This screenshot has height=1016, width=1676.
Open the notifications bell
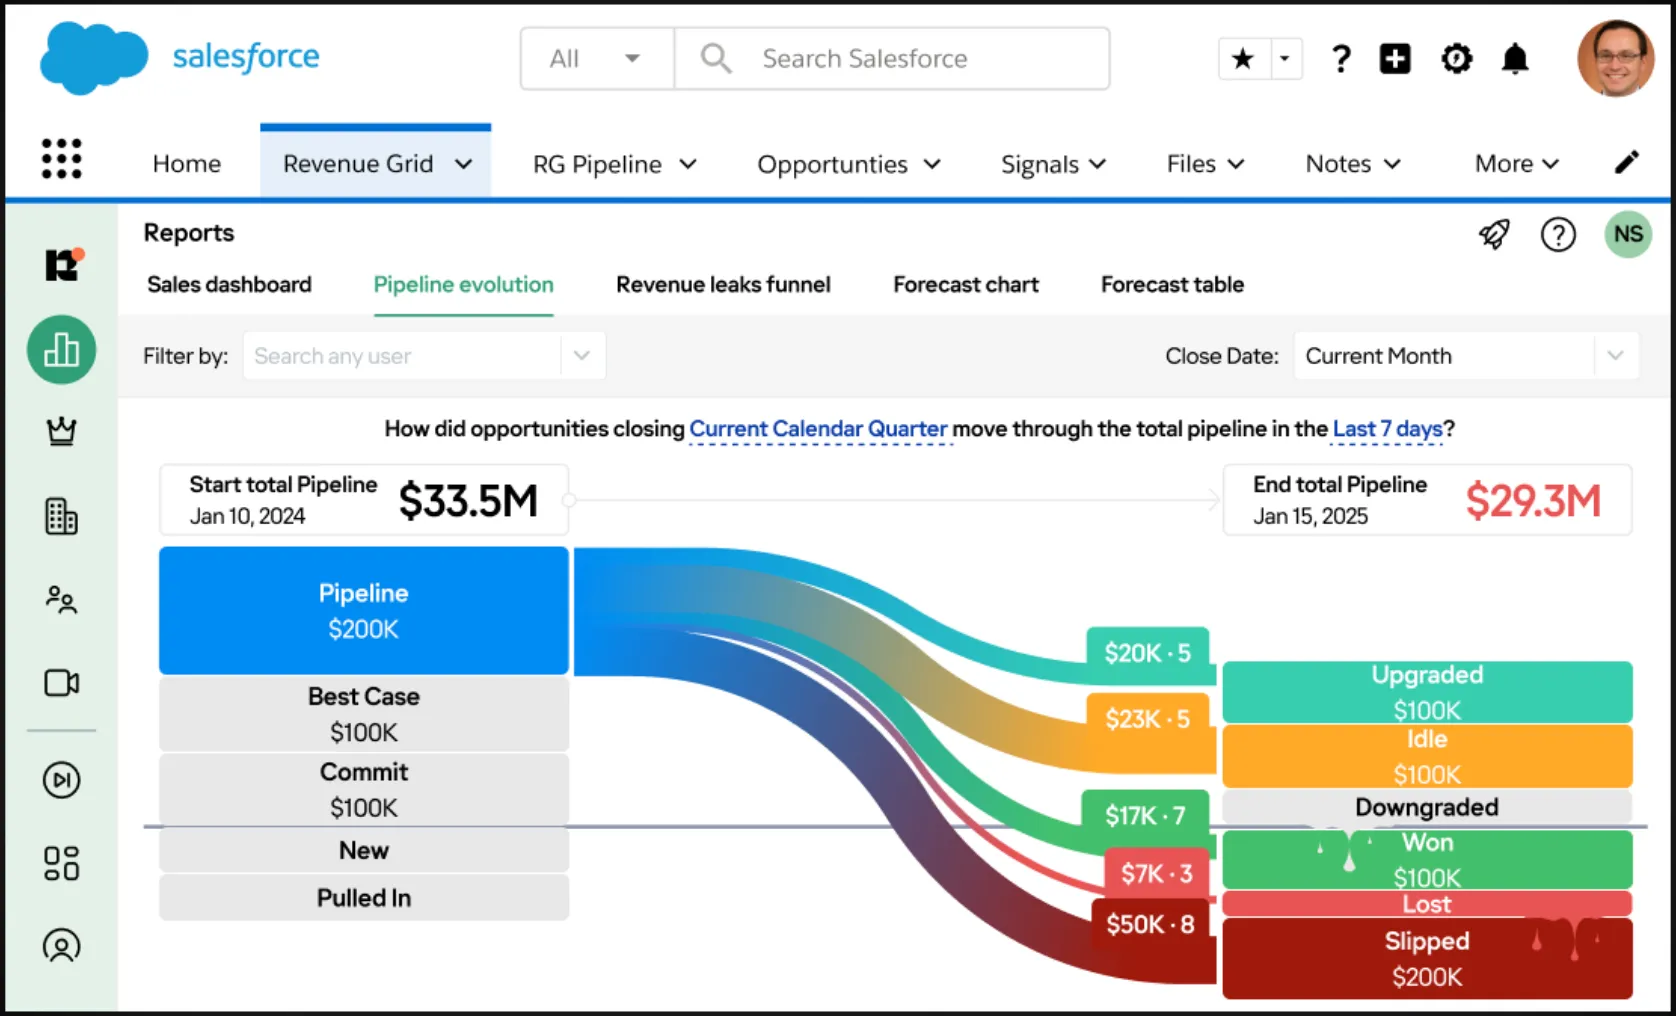(x=1515, y=59)
